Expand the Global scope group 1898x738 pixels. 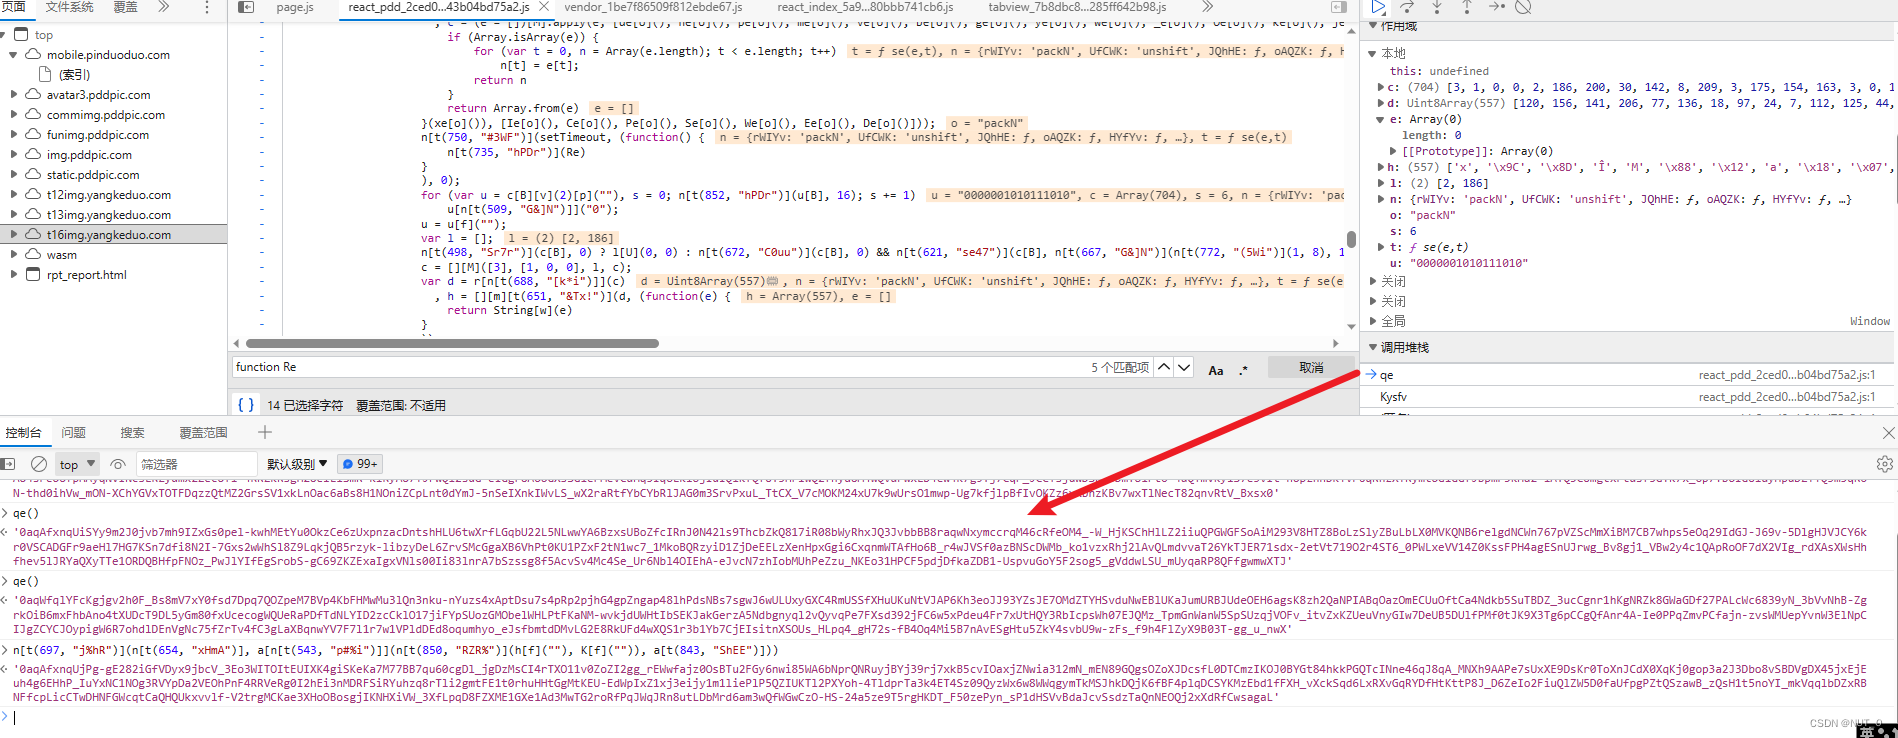(x=1373, y=321)
